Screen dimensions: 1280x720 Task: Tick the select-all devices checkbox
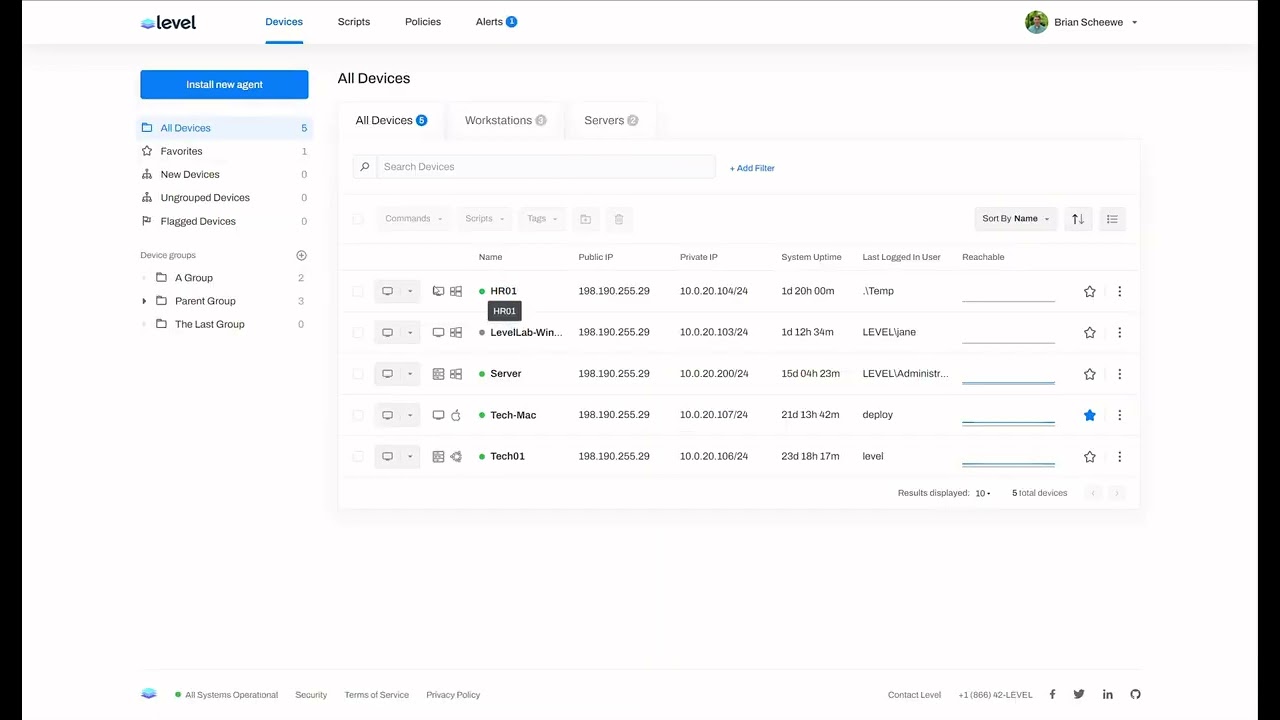pyautogui.click(x=358, y=219)
